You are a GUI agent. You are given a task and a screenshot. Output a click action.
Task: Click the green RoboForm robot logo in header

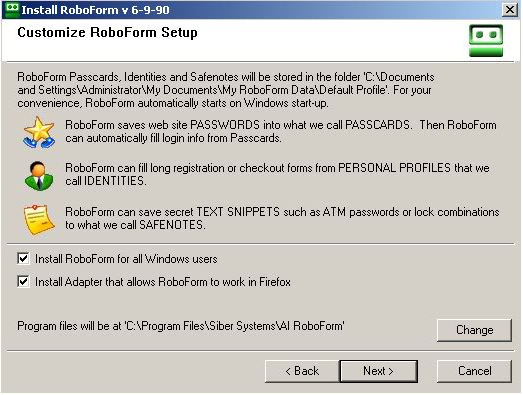pos(486,41)
